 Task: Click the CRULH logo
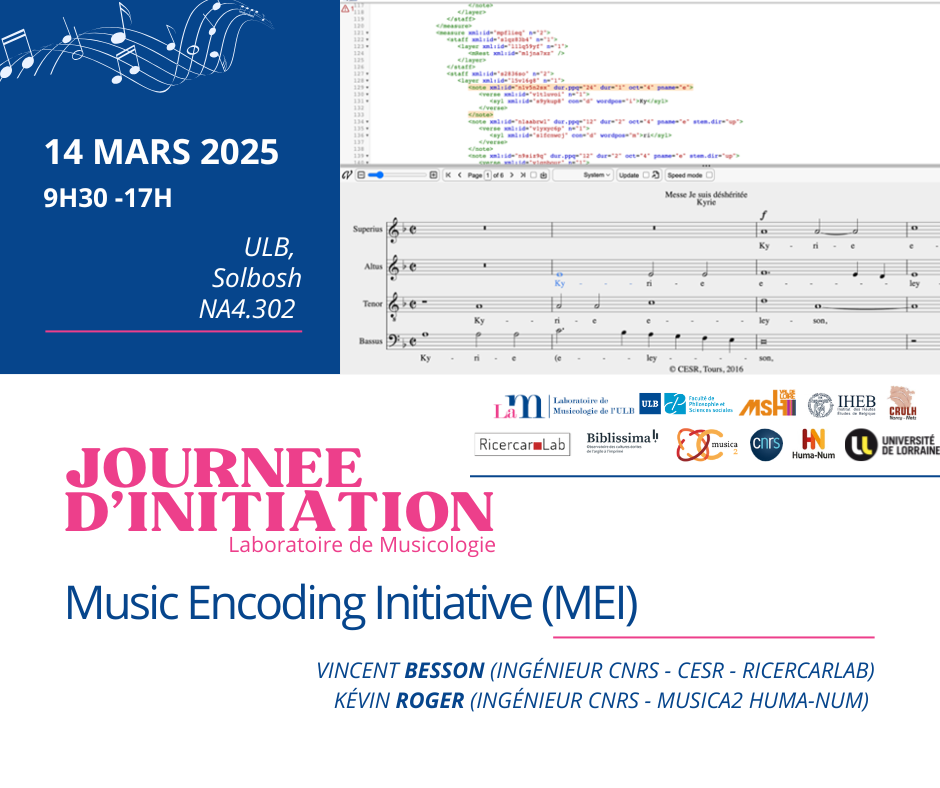click(x=902, y=403)
